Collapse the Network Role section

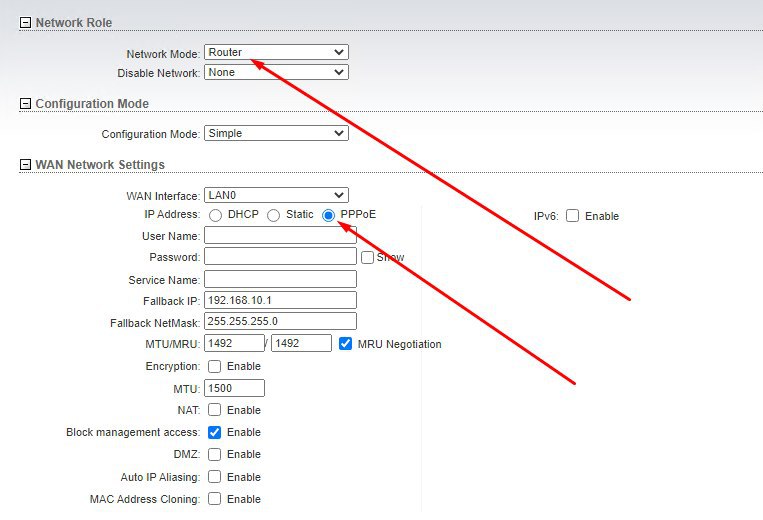(x=25, y=23)
